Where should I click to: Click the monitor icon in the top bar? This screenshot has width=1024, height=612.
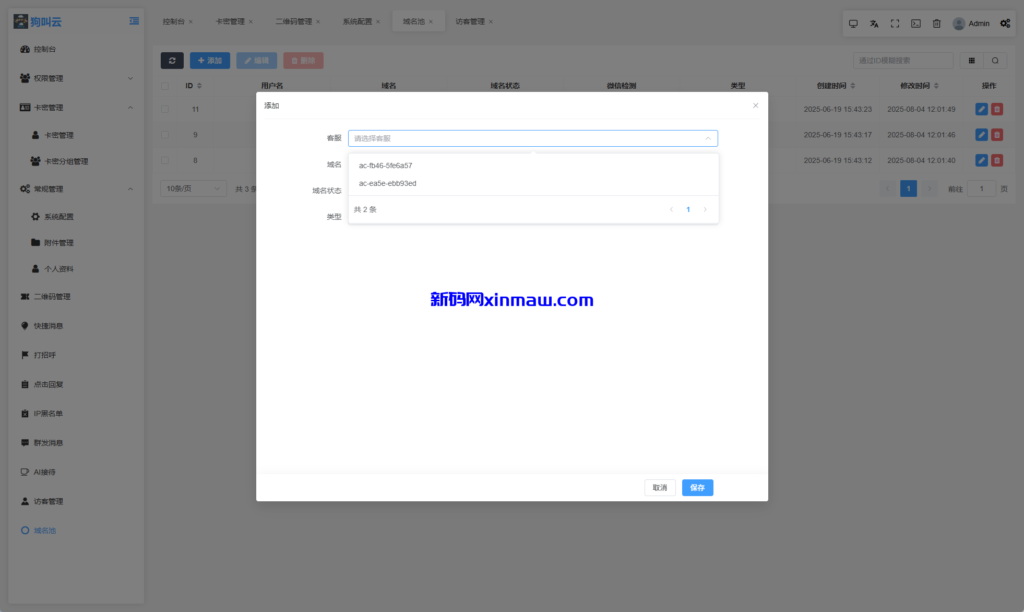[x=853, y=23]
